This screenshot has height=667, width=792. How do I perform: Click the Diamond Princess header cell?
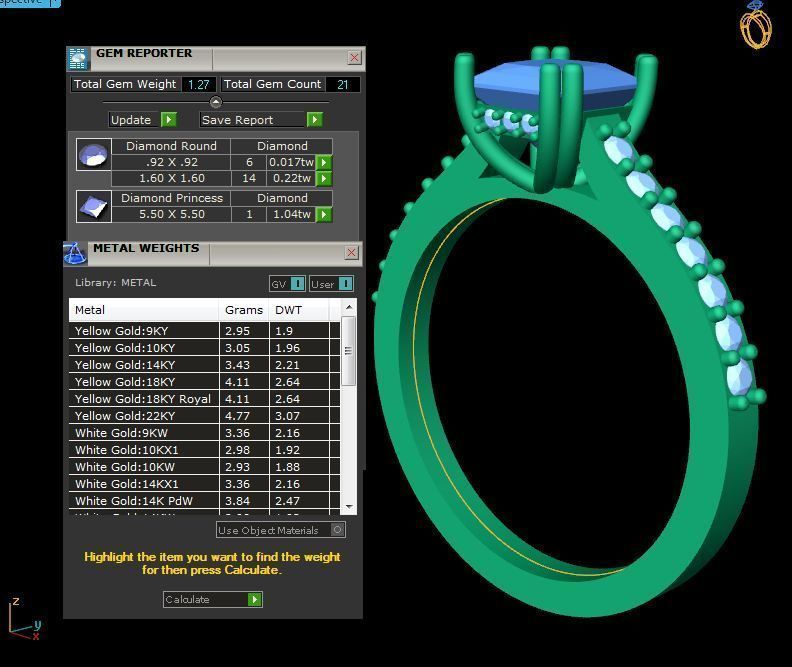[x=171, y=198]
